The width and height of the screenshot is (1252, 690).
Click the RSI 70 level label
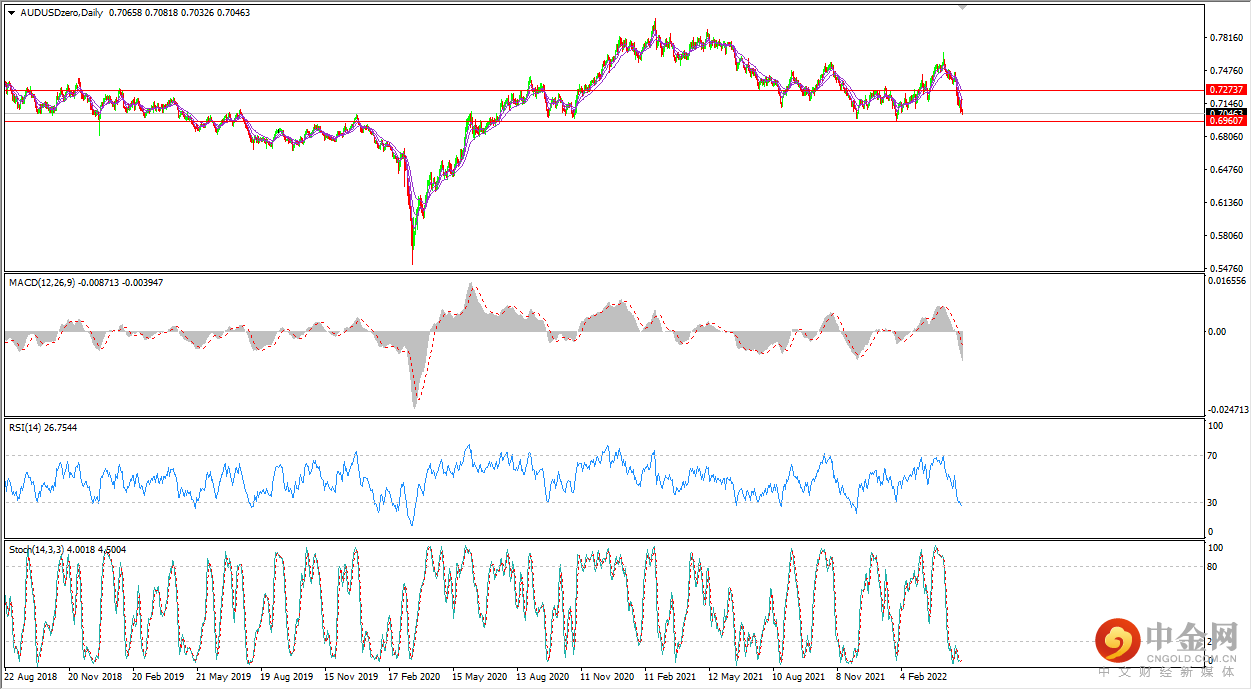tap(1214, 456)
